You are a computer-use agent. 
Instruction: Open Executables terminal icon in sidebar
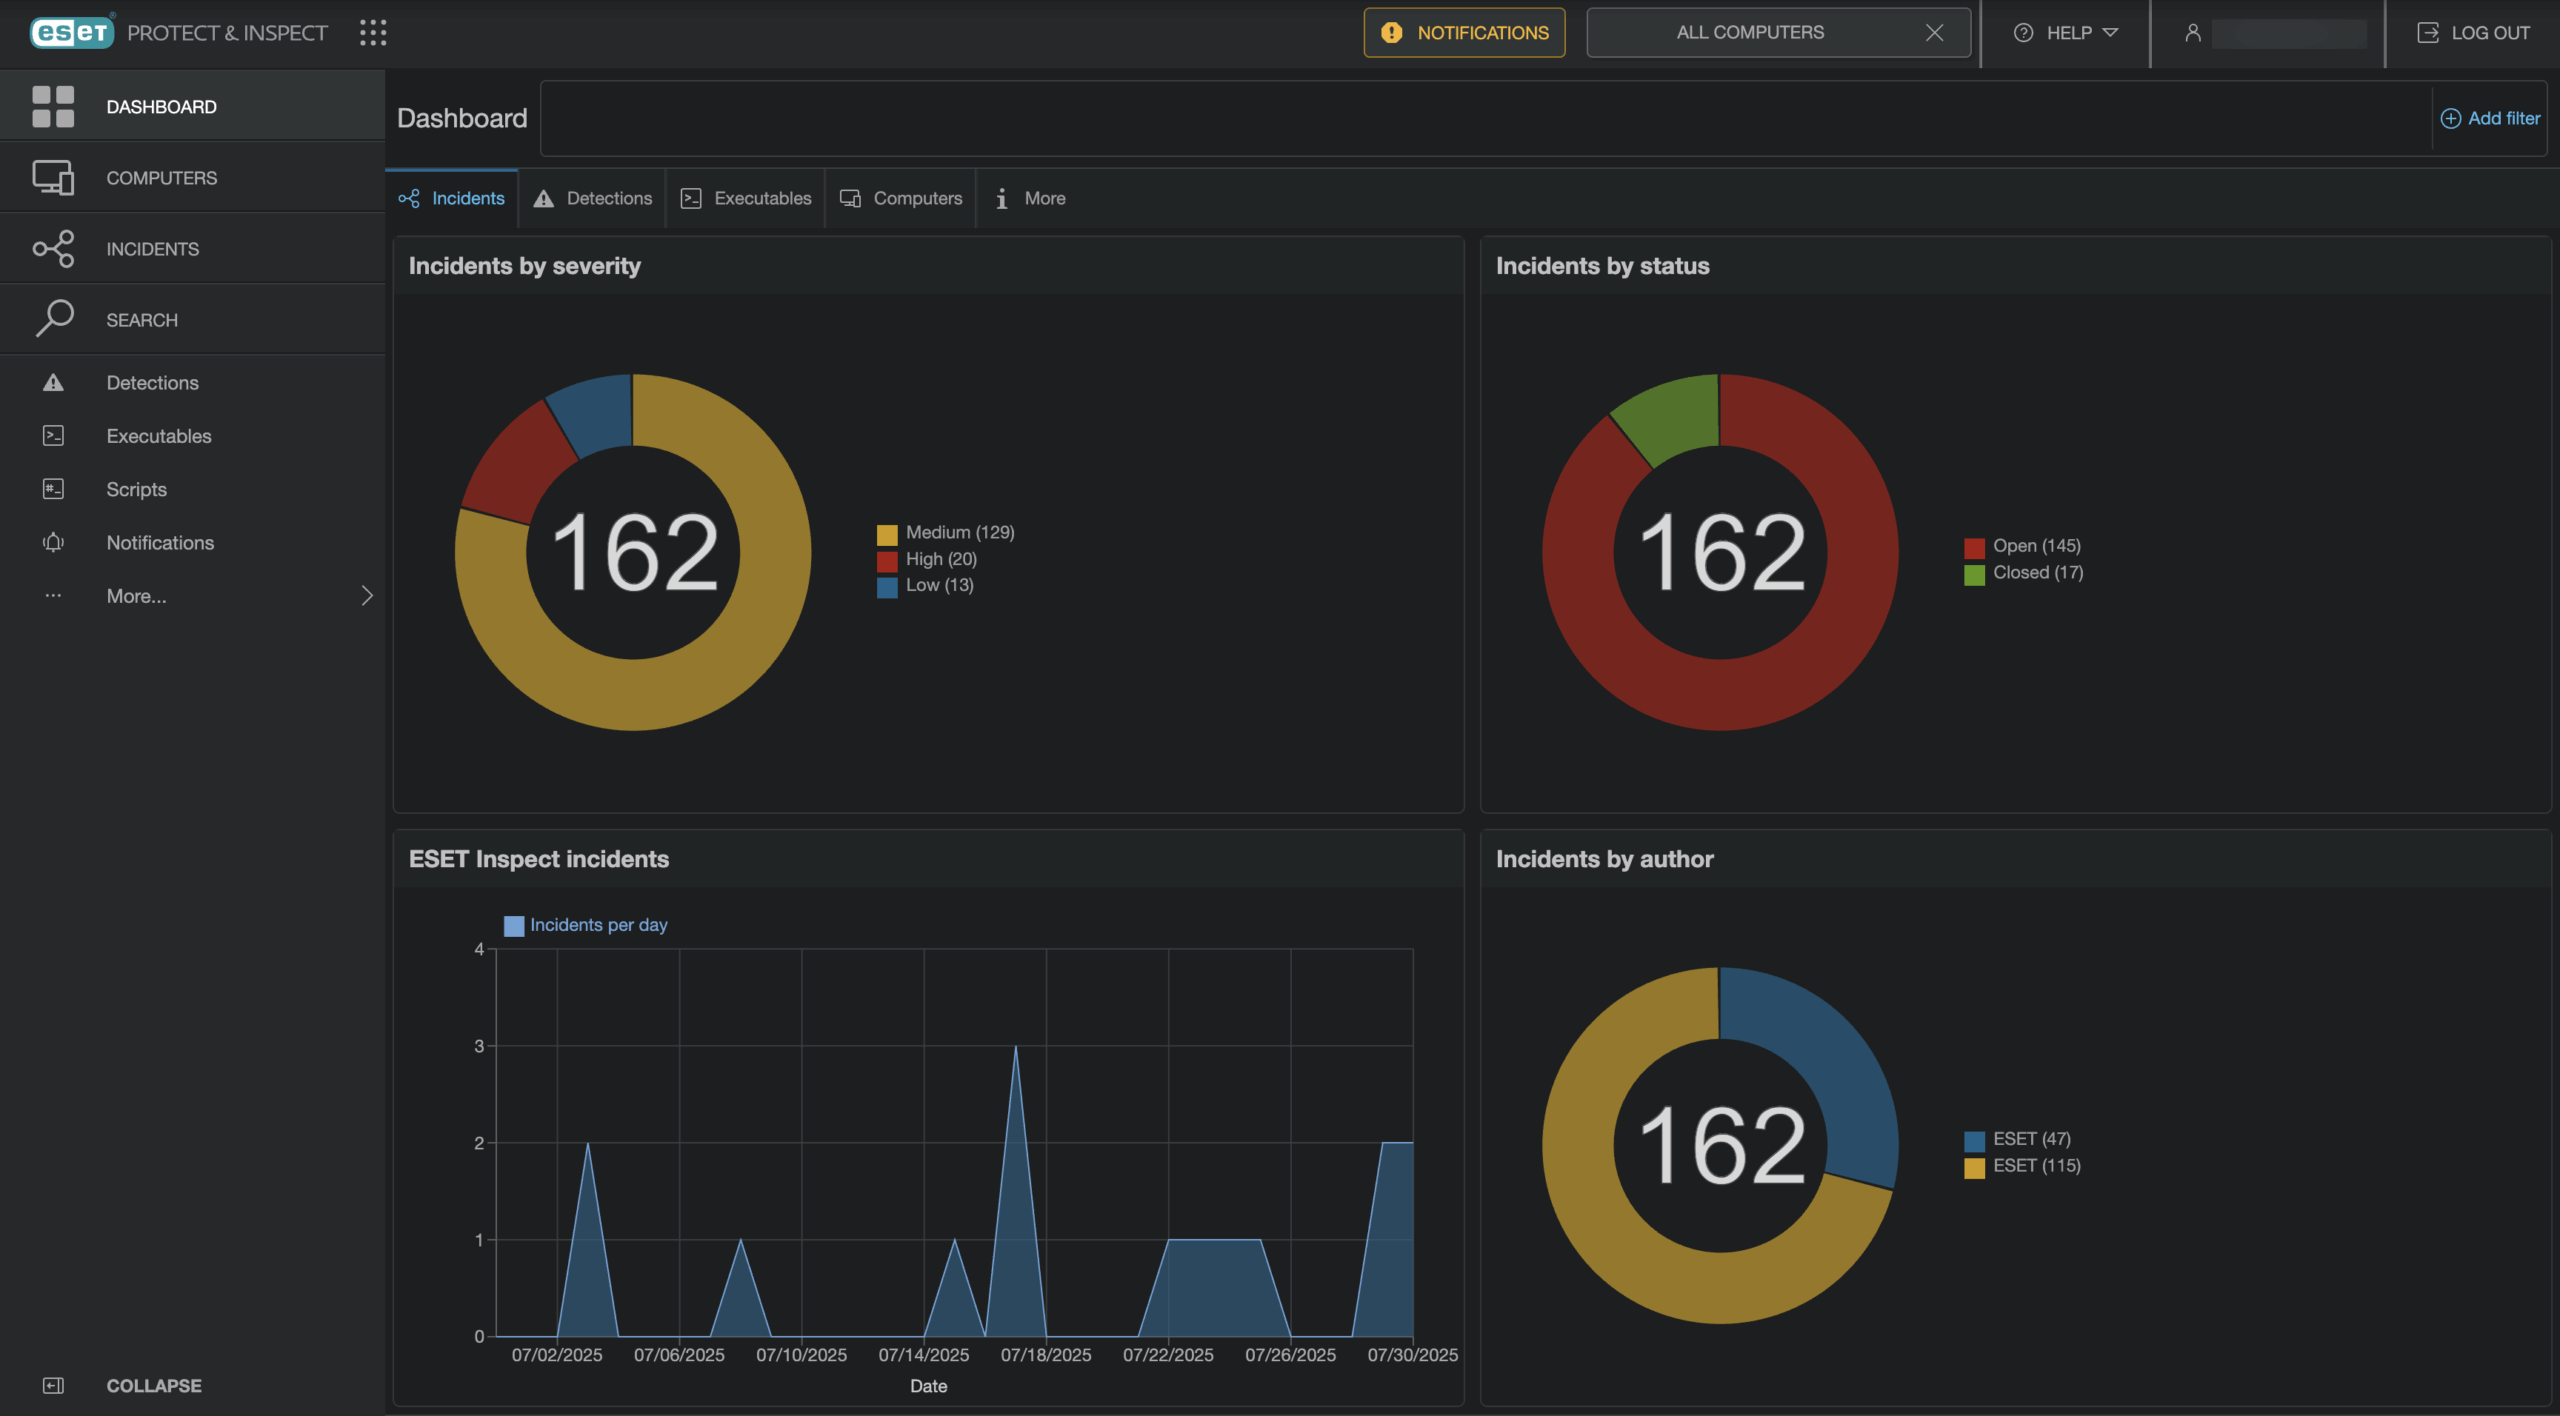click(x=53, y=436)
